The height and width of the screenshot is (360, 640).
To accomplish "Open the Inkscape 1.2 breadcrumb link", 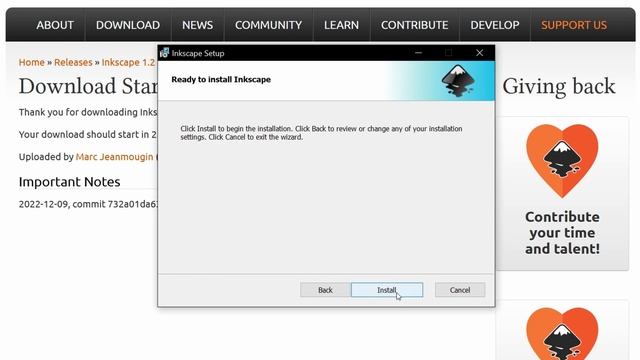I will [129, 62].
